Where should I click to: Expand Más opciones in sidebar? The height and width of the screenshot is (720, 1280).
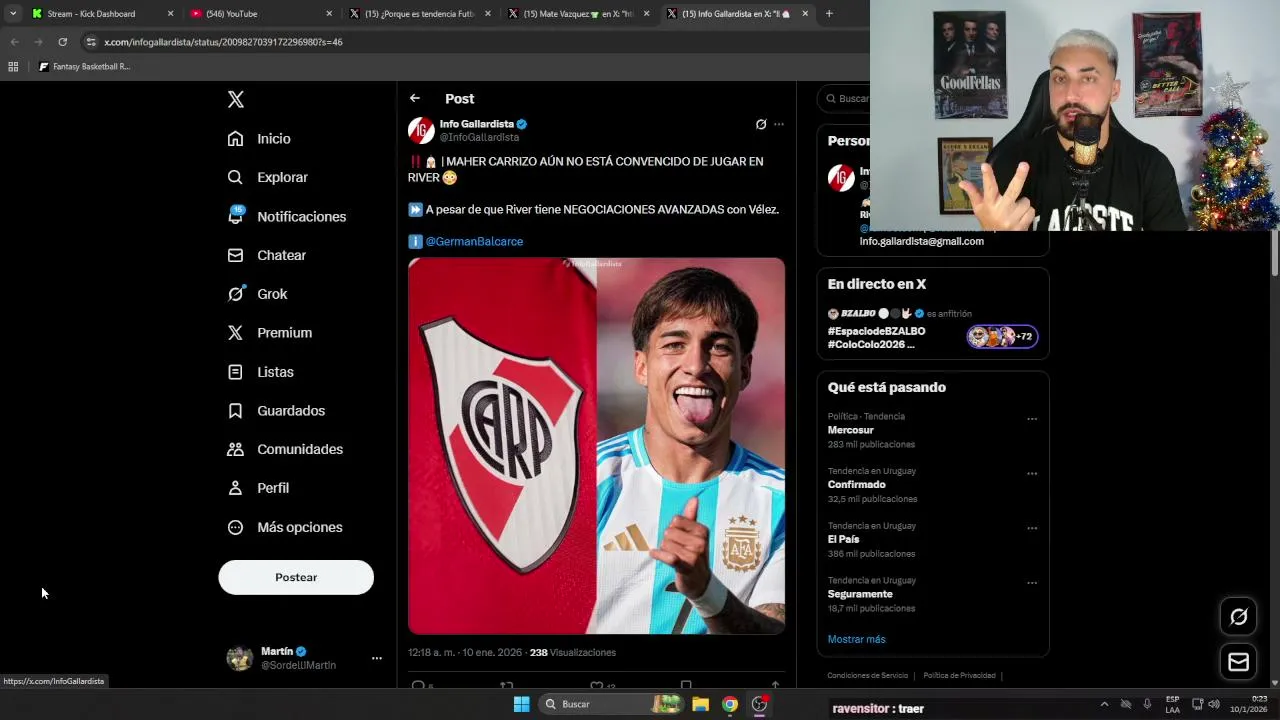pyautogui.click(x=285, y=527)
